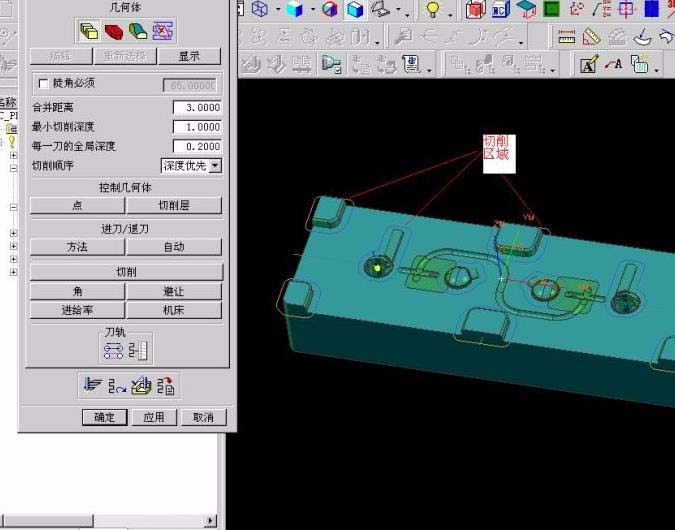Click the Replay tool path icon
675x530 pixels.
116,385
